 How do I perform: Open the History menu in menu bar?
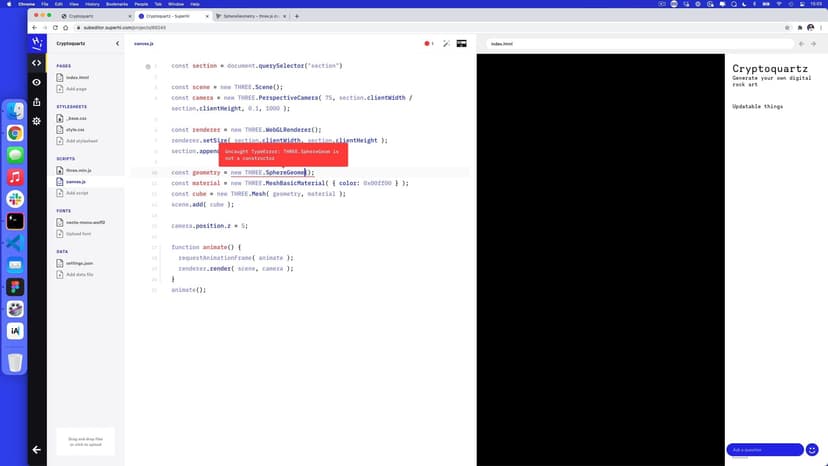coord(92,4)
